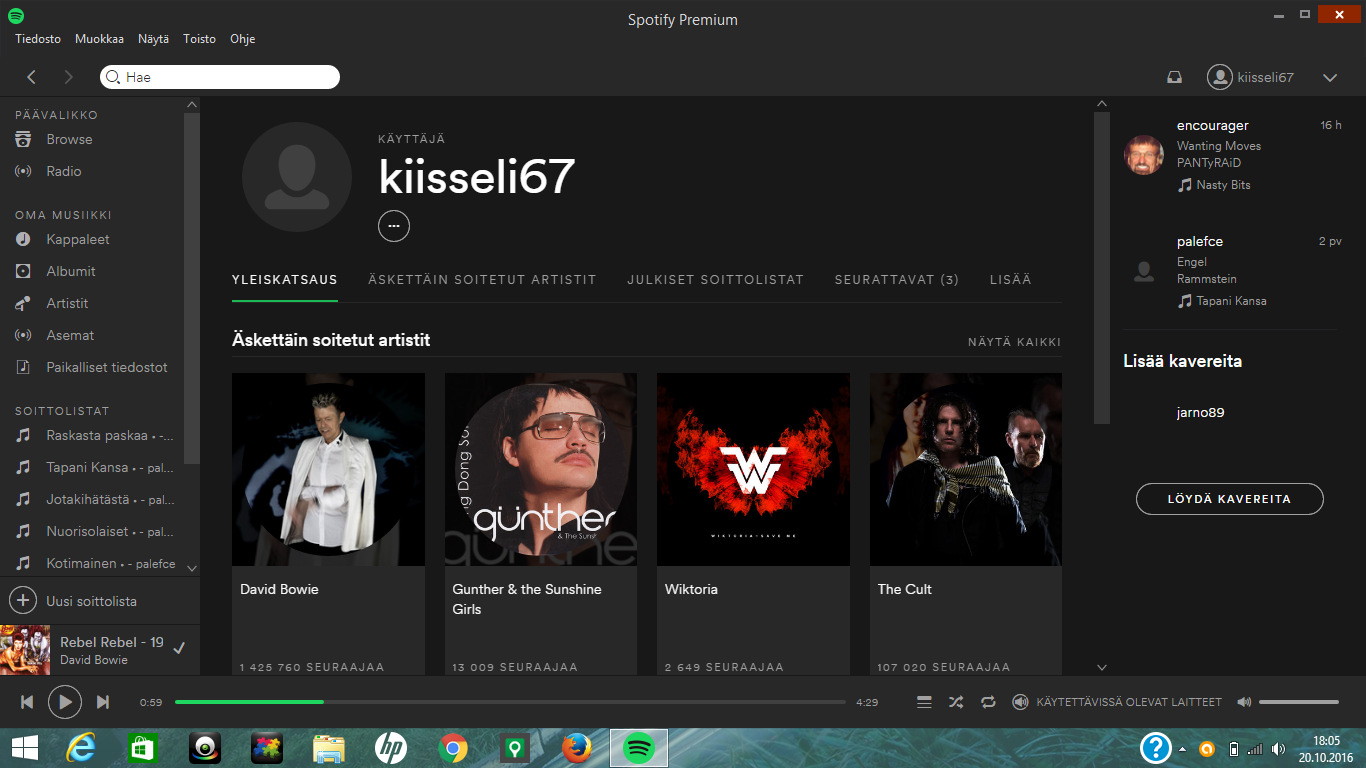Screen dimensions: 1366x768
Task: Open the Ohje menu
Action: (242, 39)
